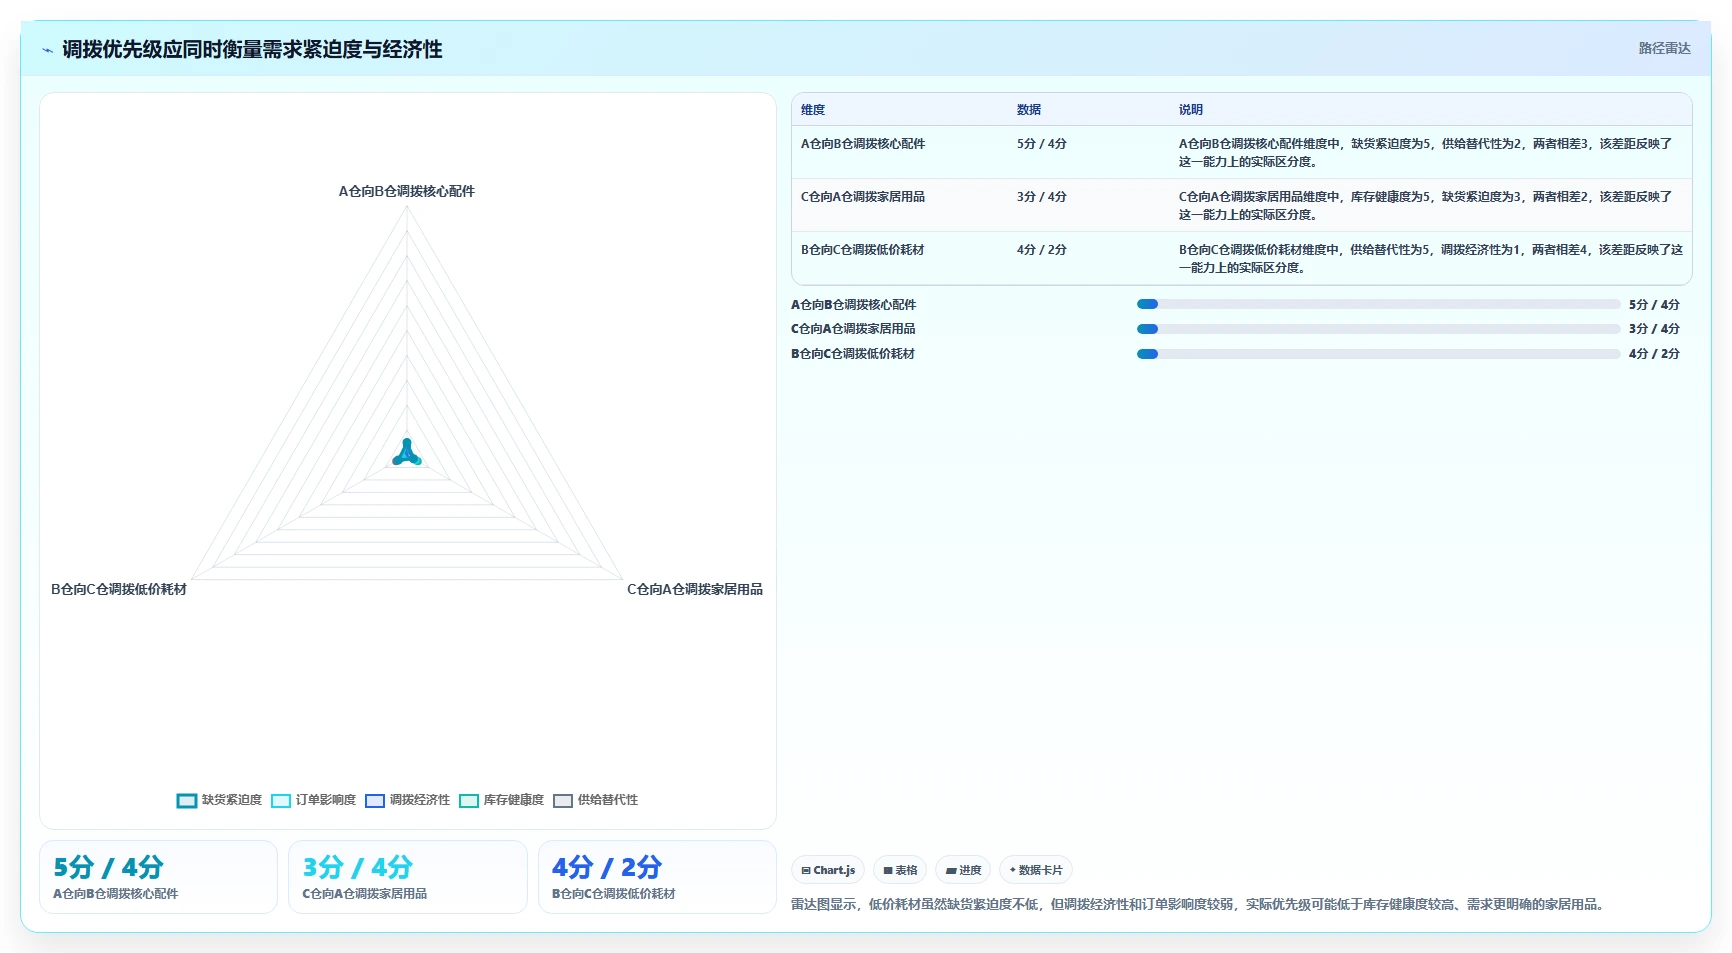Viewport: 1732px width, 953px height.
Task: Click the C仓向A仓调拨家居用品 progress bar
Action: (1378, 329)
